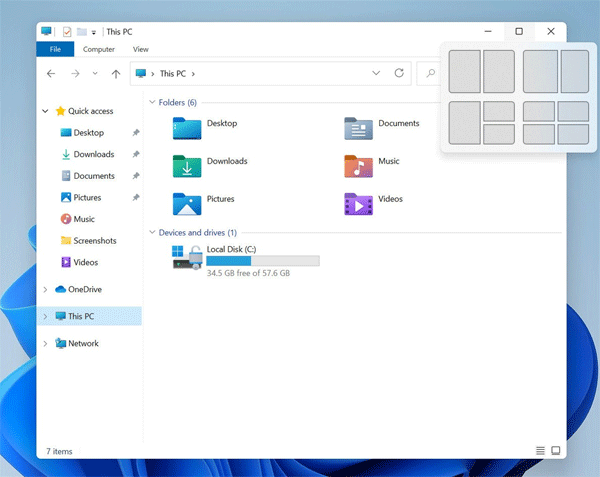Viewport: 600px width, 477px height.
Task: Expand chevron after This PC in address bar
Action: [x=193, y=74]
